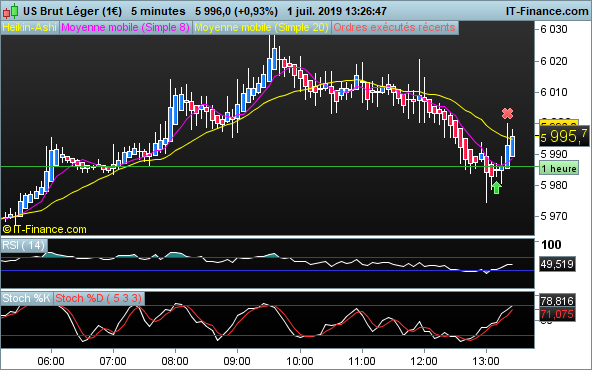Click the IT-Finance.com link in title bar
592x370 pixels.
(547, 11)
